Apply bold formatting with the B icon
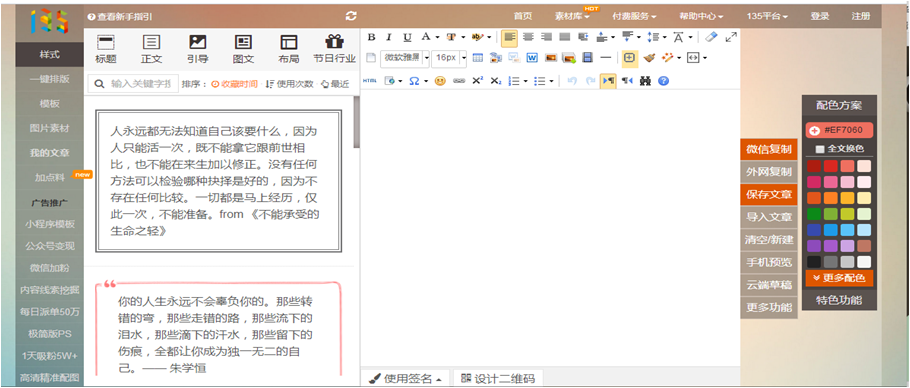The width and height of the screenshot is (910, 388). pyautogui.click(x=371, y=37)
